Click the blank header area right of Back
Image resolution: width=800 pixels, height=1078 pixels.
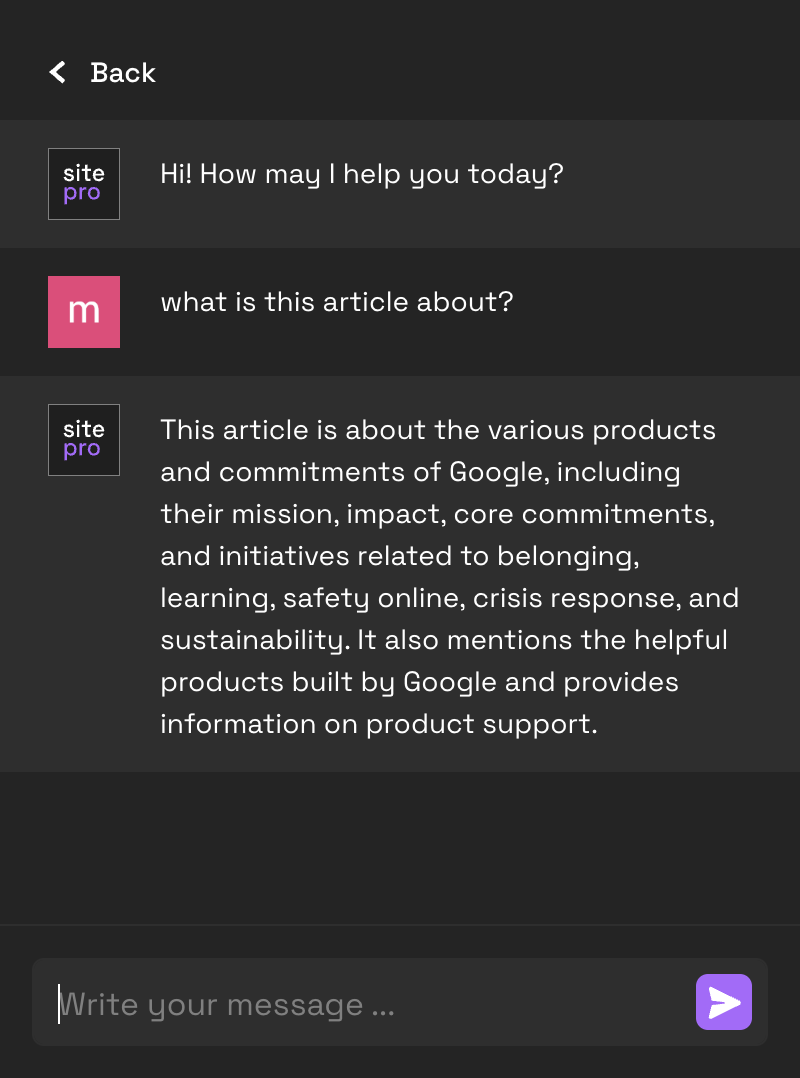[x=480, y=72]
